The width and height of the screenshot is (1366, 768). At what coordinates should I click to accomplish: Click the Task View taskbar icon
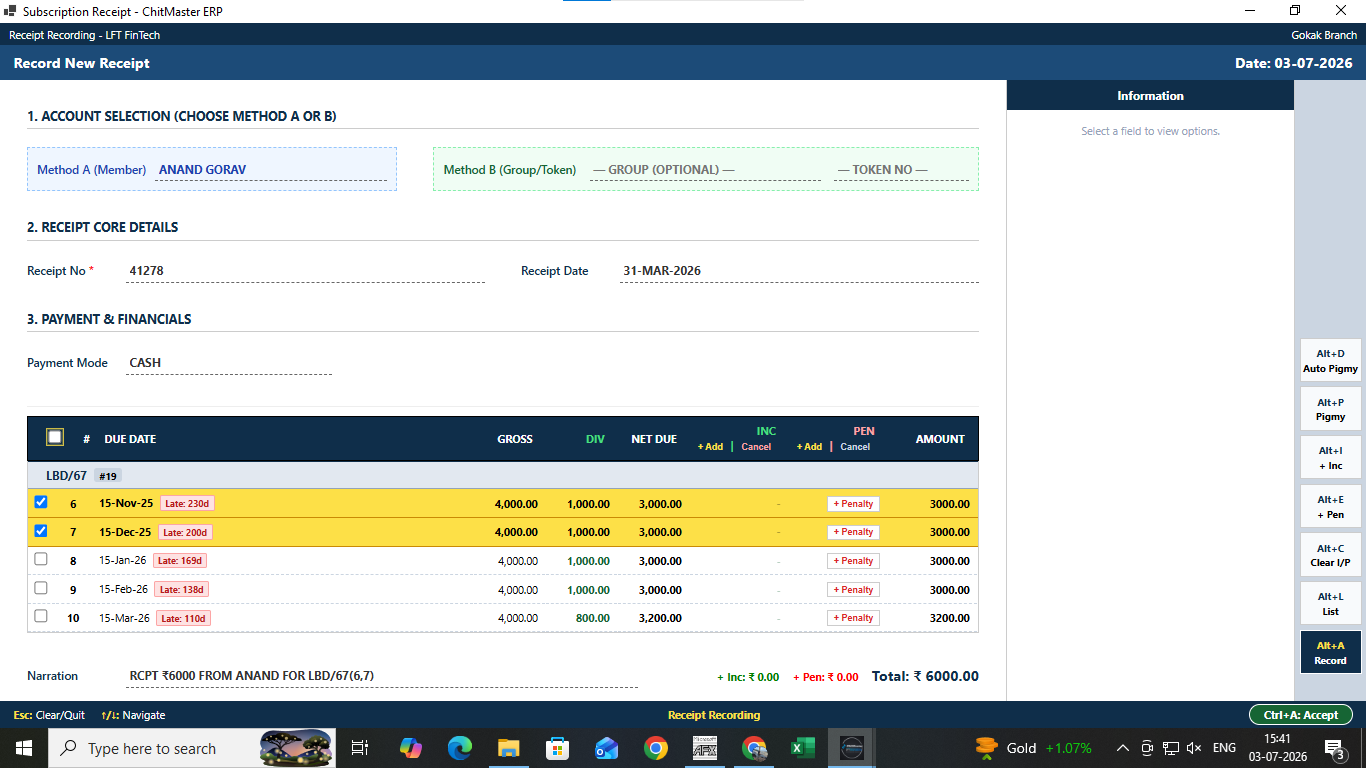coord(361,748)
